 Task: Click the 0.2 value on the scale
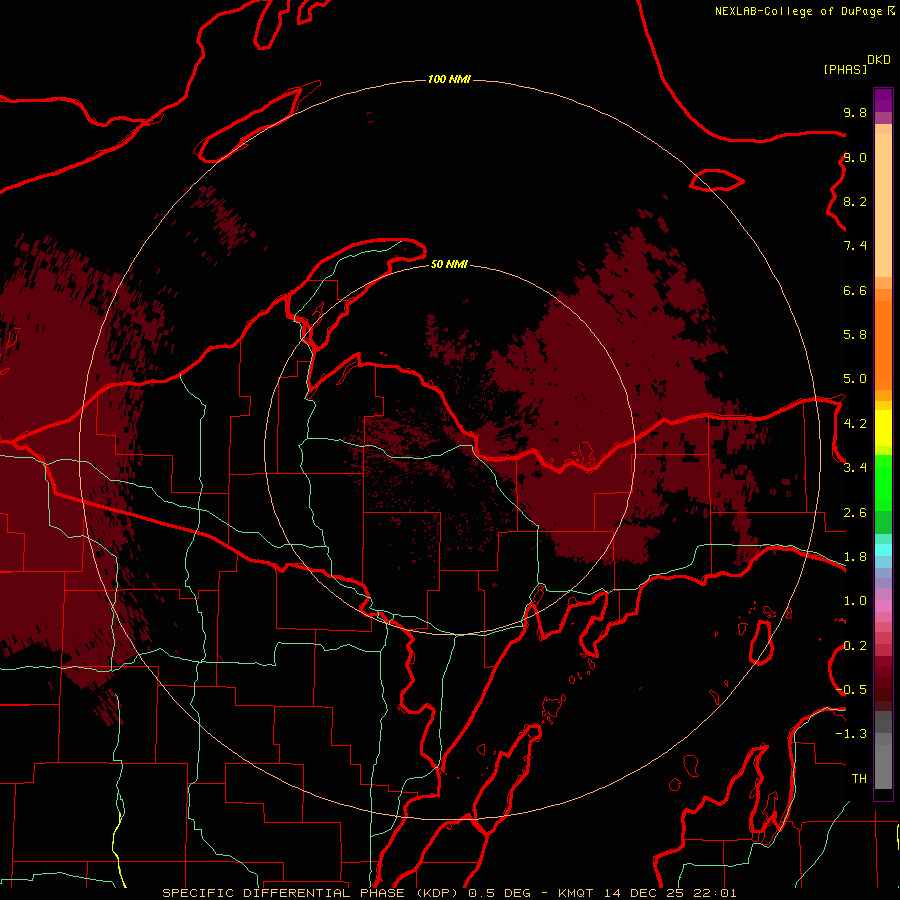tap(855, 646)
